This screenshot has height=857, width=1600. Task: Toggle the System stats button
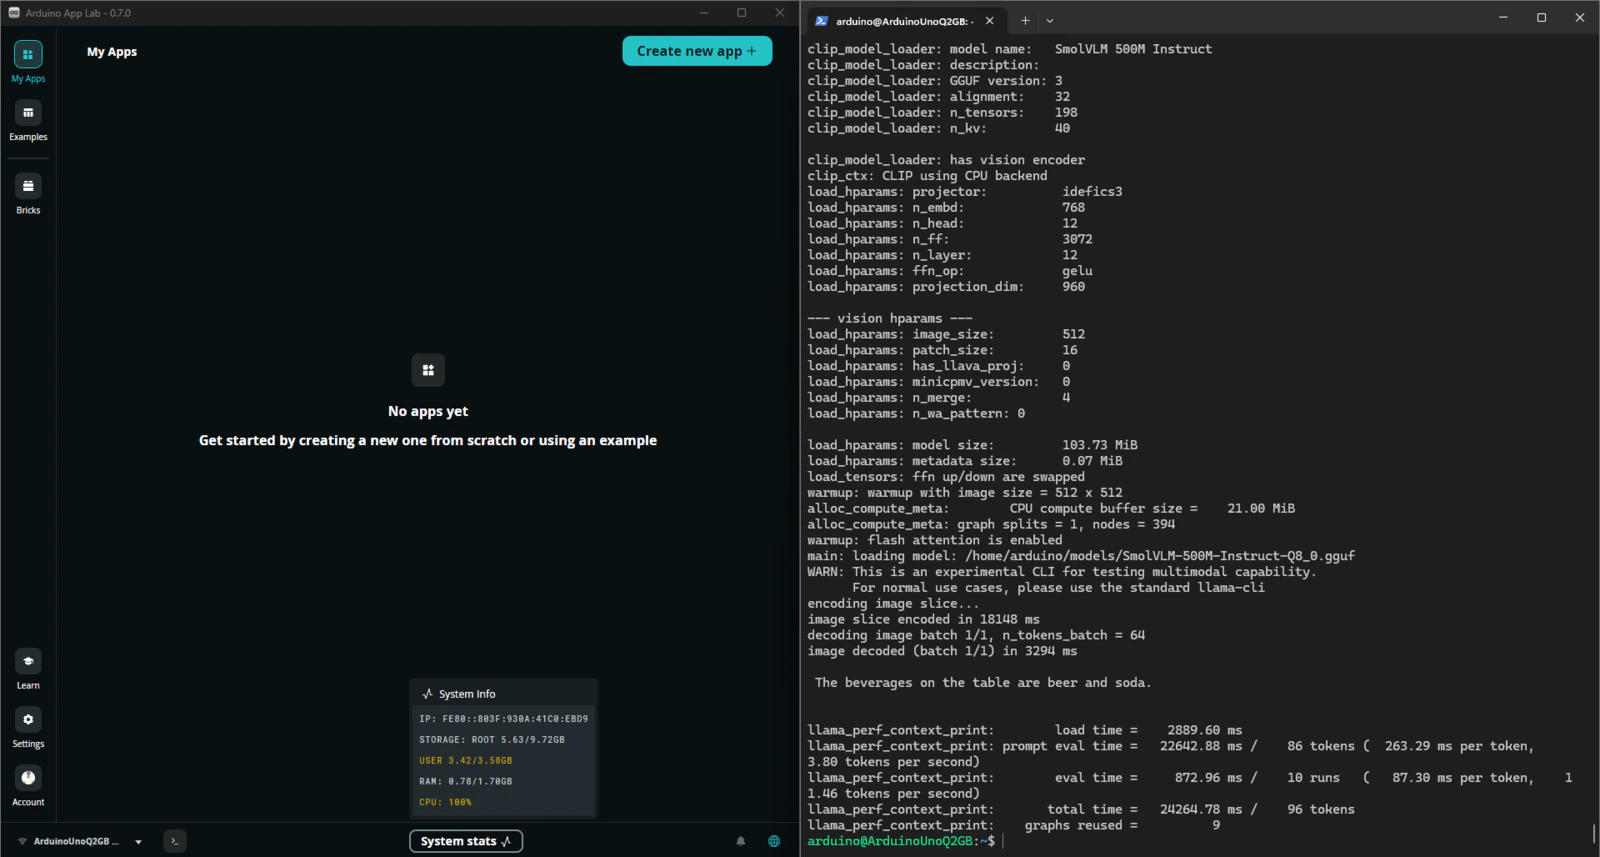point(466,841)
